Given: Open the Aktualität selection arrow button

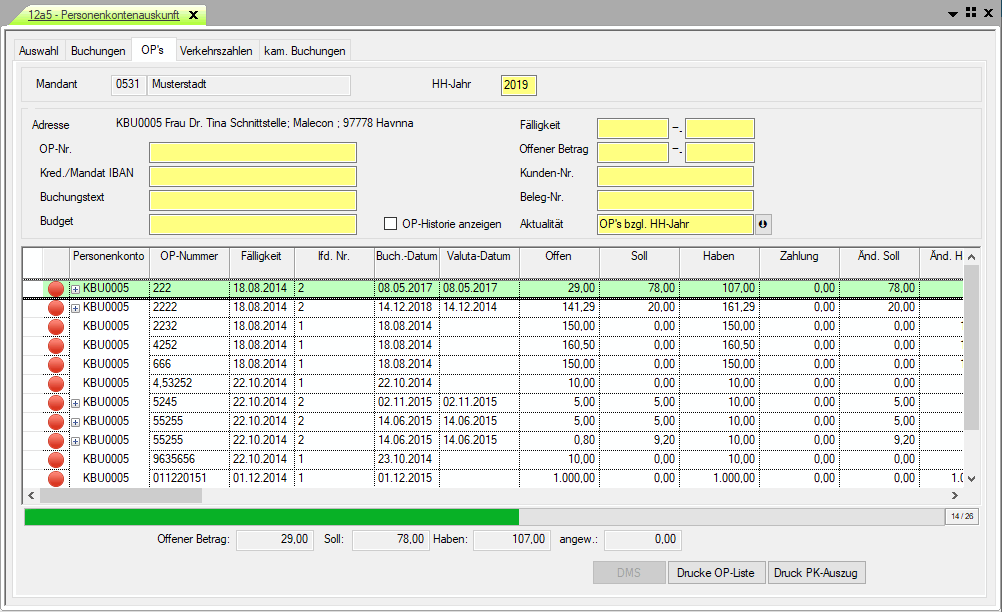Looking at the screenshot, I should (764, 225).
